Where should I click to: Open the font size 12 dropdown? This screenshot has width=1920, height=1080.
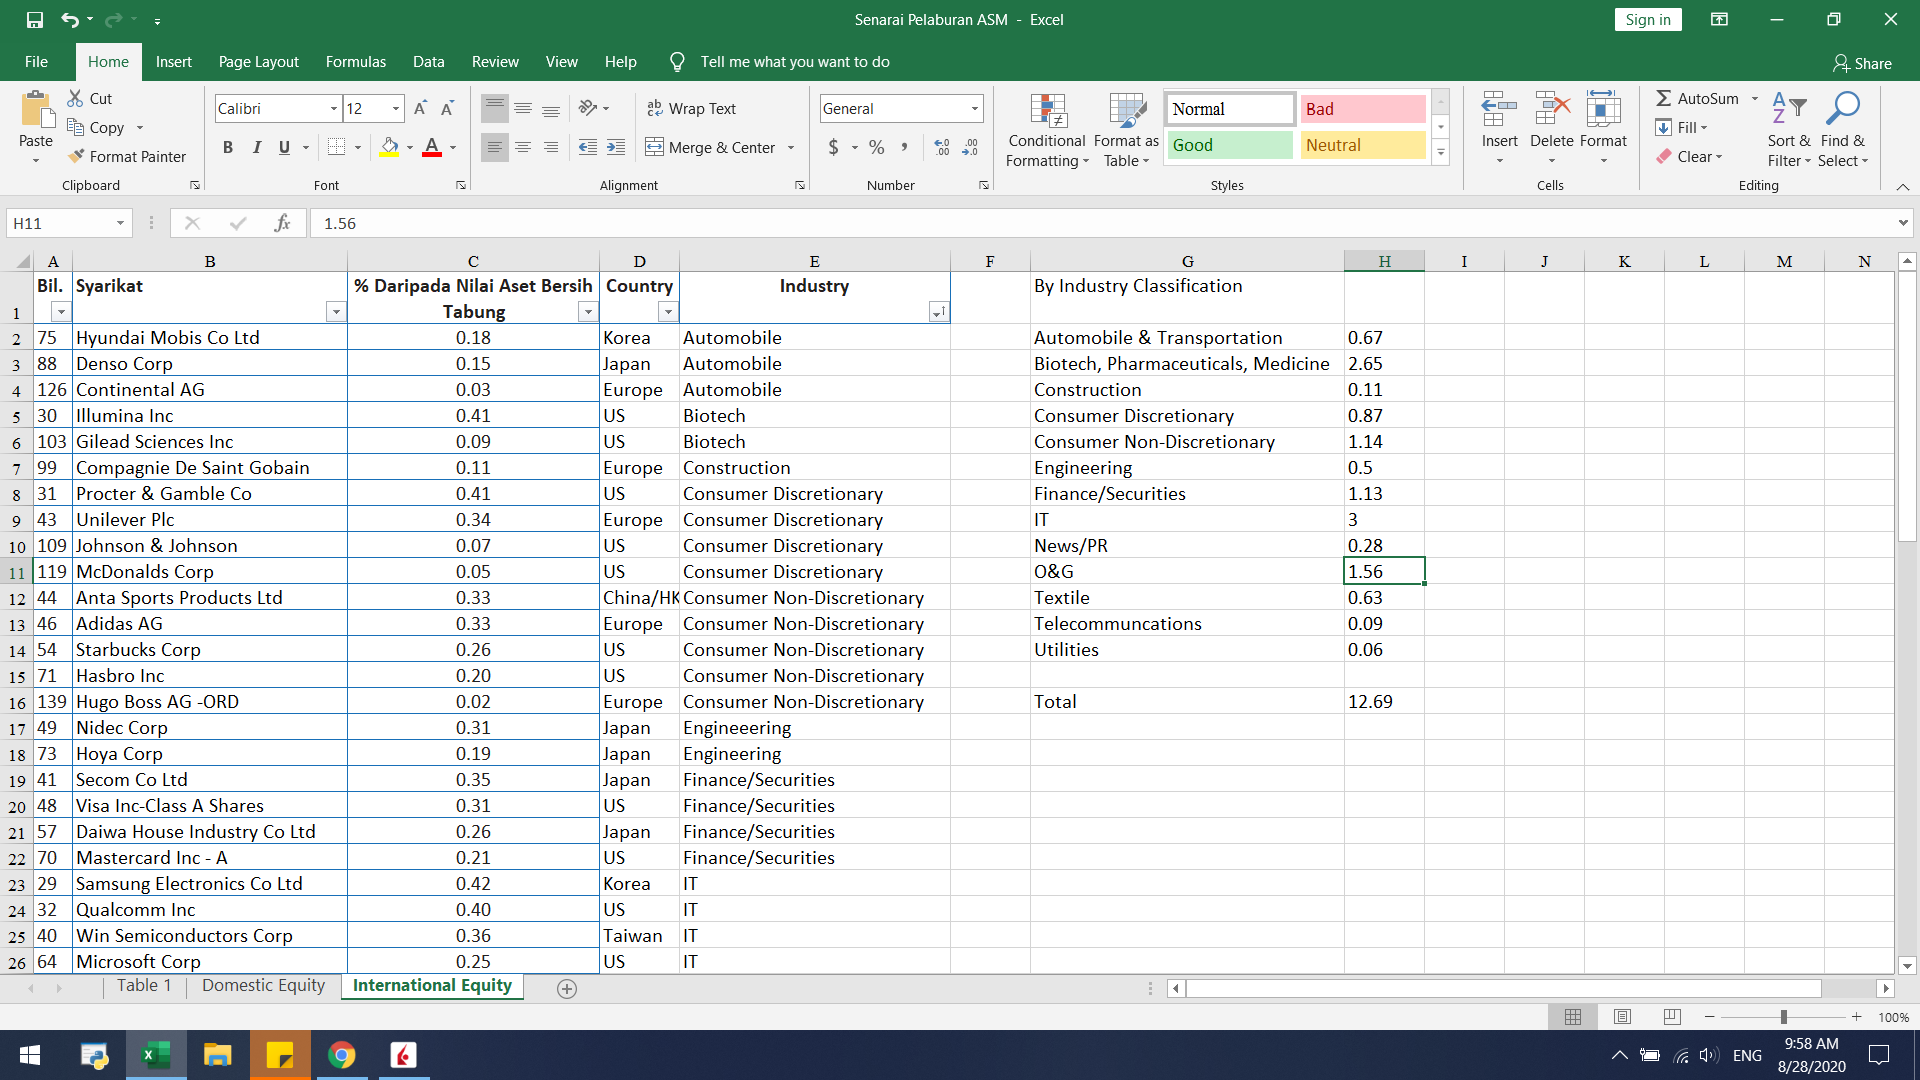click(396, 108)
